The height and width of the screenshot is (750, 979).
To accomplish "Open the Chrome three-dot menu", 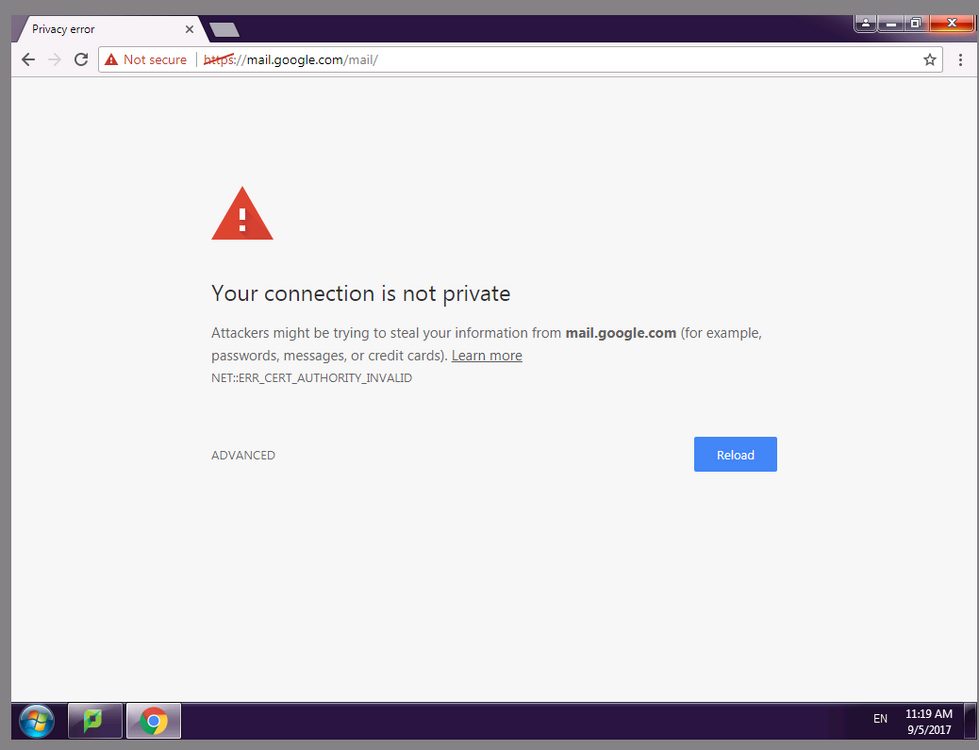I will coord(960,60).
